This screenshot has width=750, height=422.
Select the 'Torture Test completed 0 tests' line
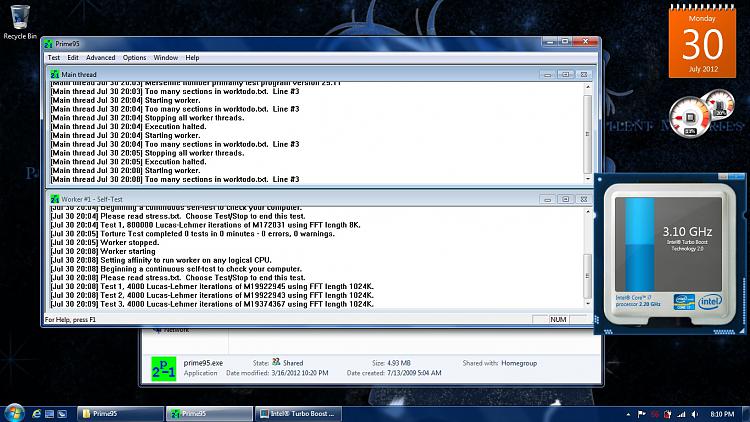192,233
